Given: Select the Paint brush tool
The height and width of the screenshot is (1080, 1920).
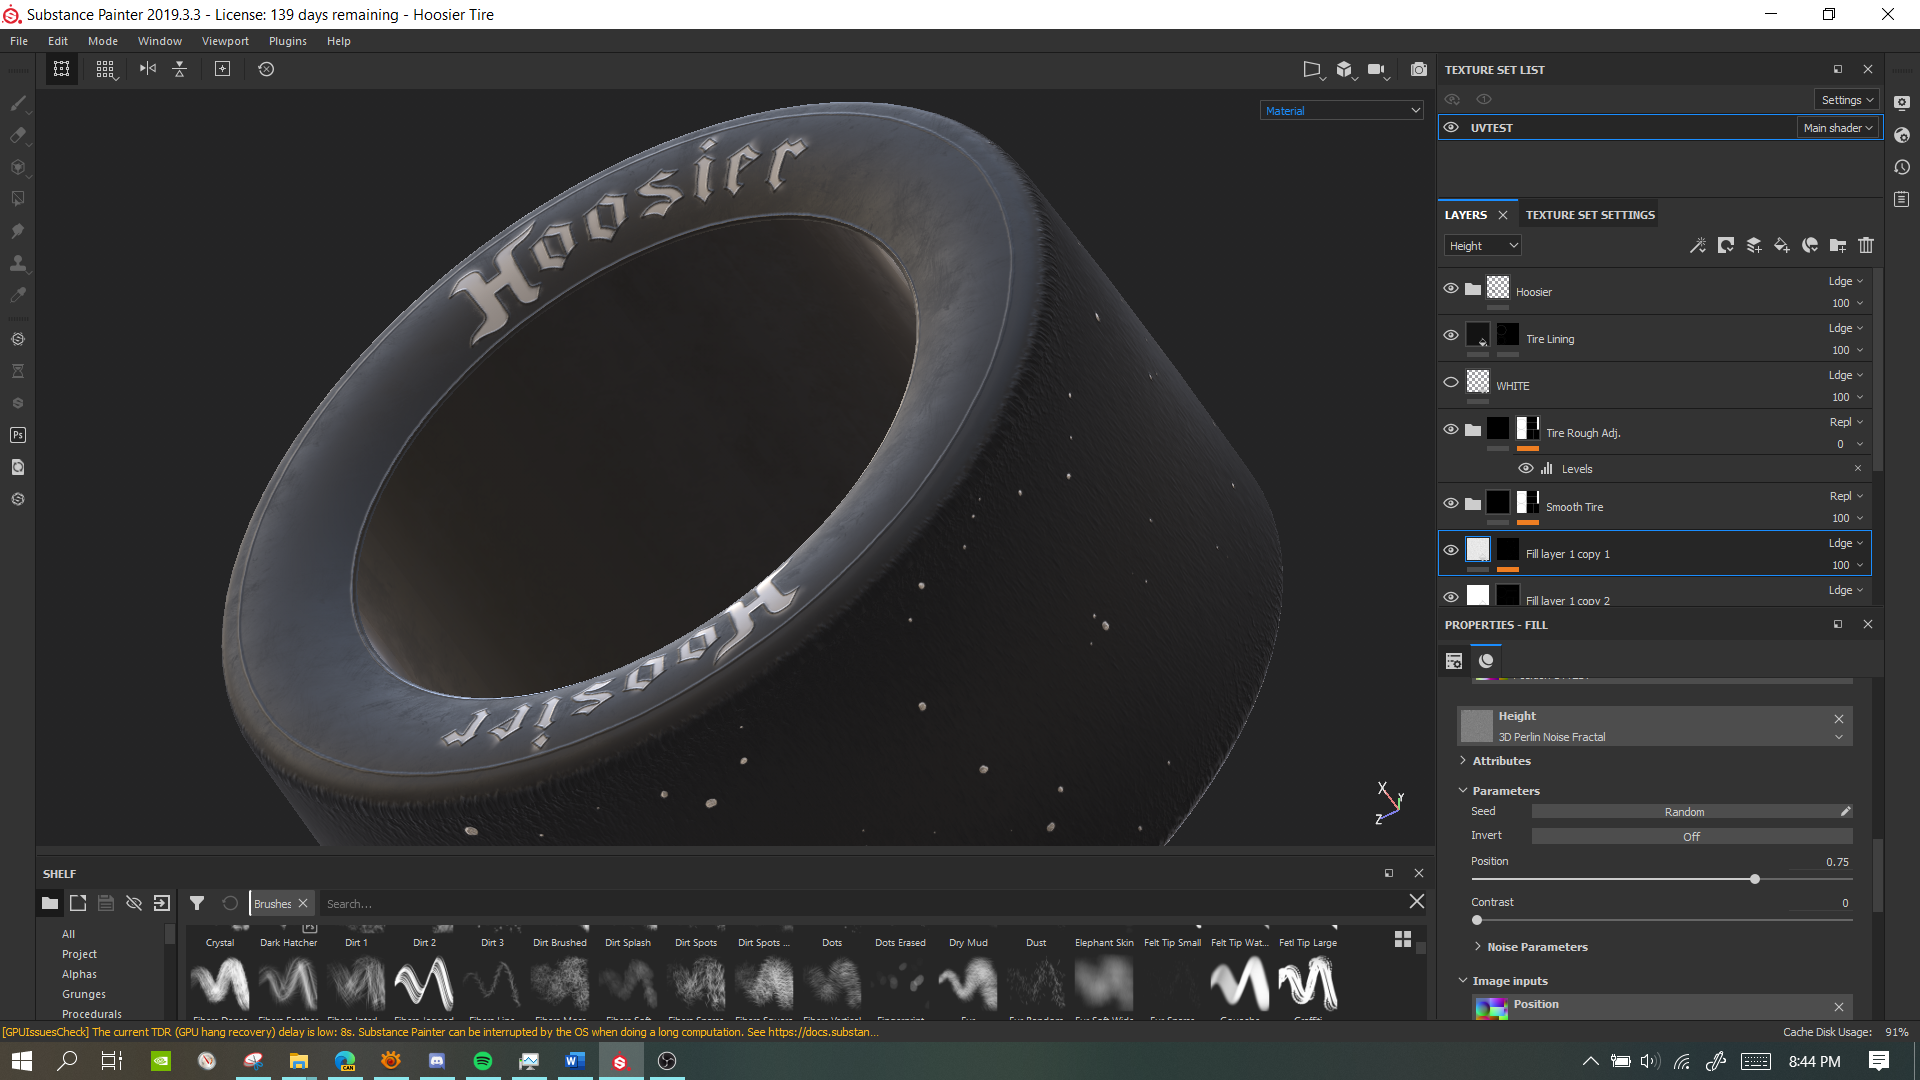Looking at the screenshot, I should pyautogui.click(x=17, y=103).
